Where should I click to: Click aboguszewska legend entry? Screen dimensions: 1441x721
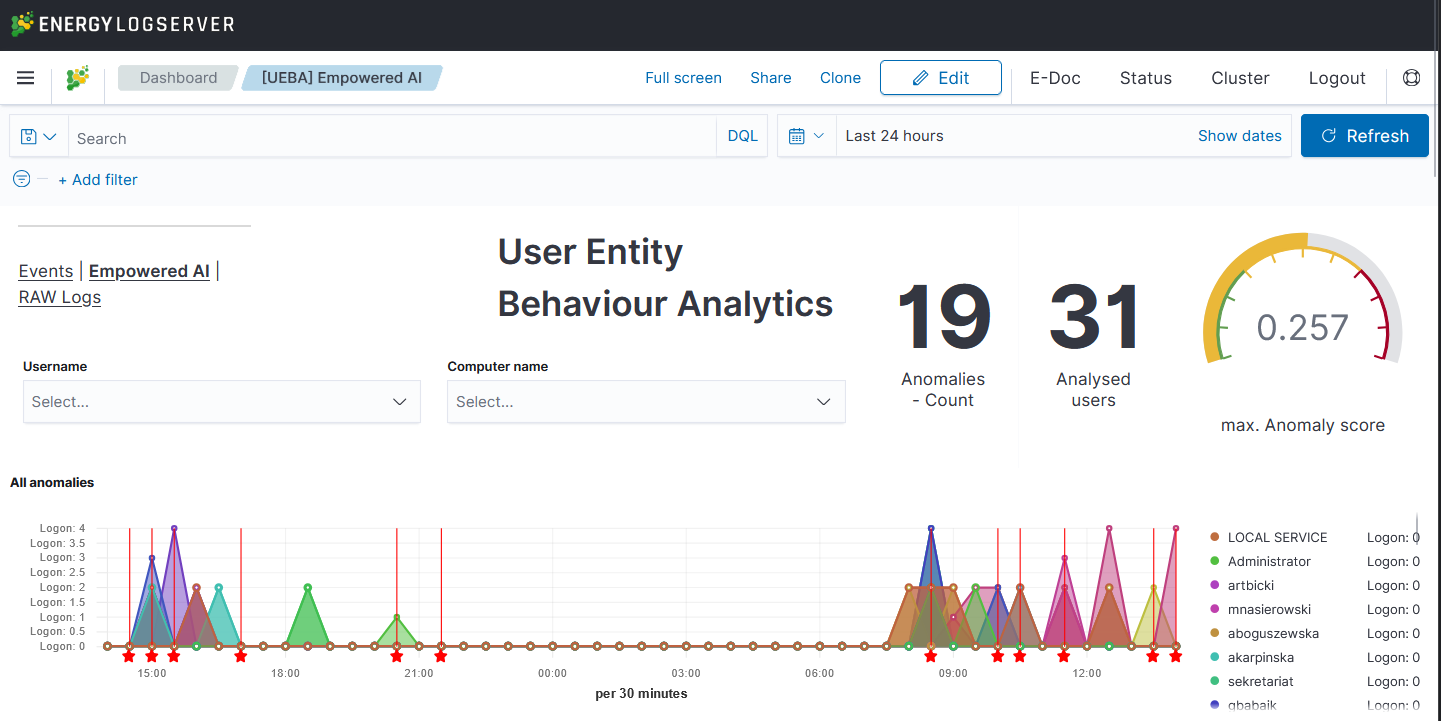[1273, 633]
